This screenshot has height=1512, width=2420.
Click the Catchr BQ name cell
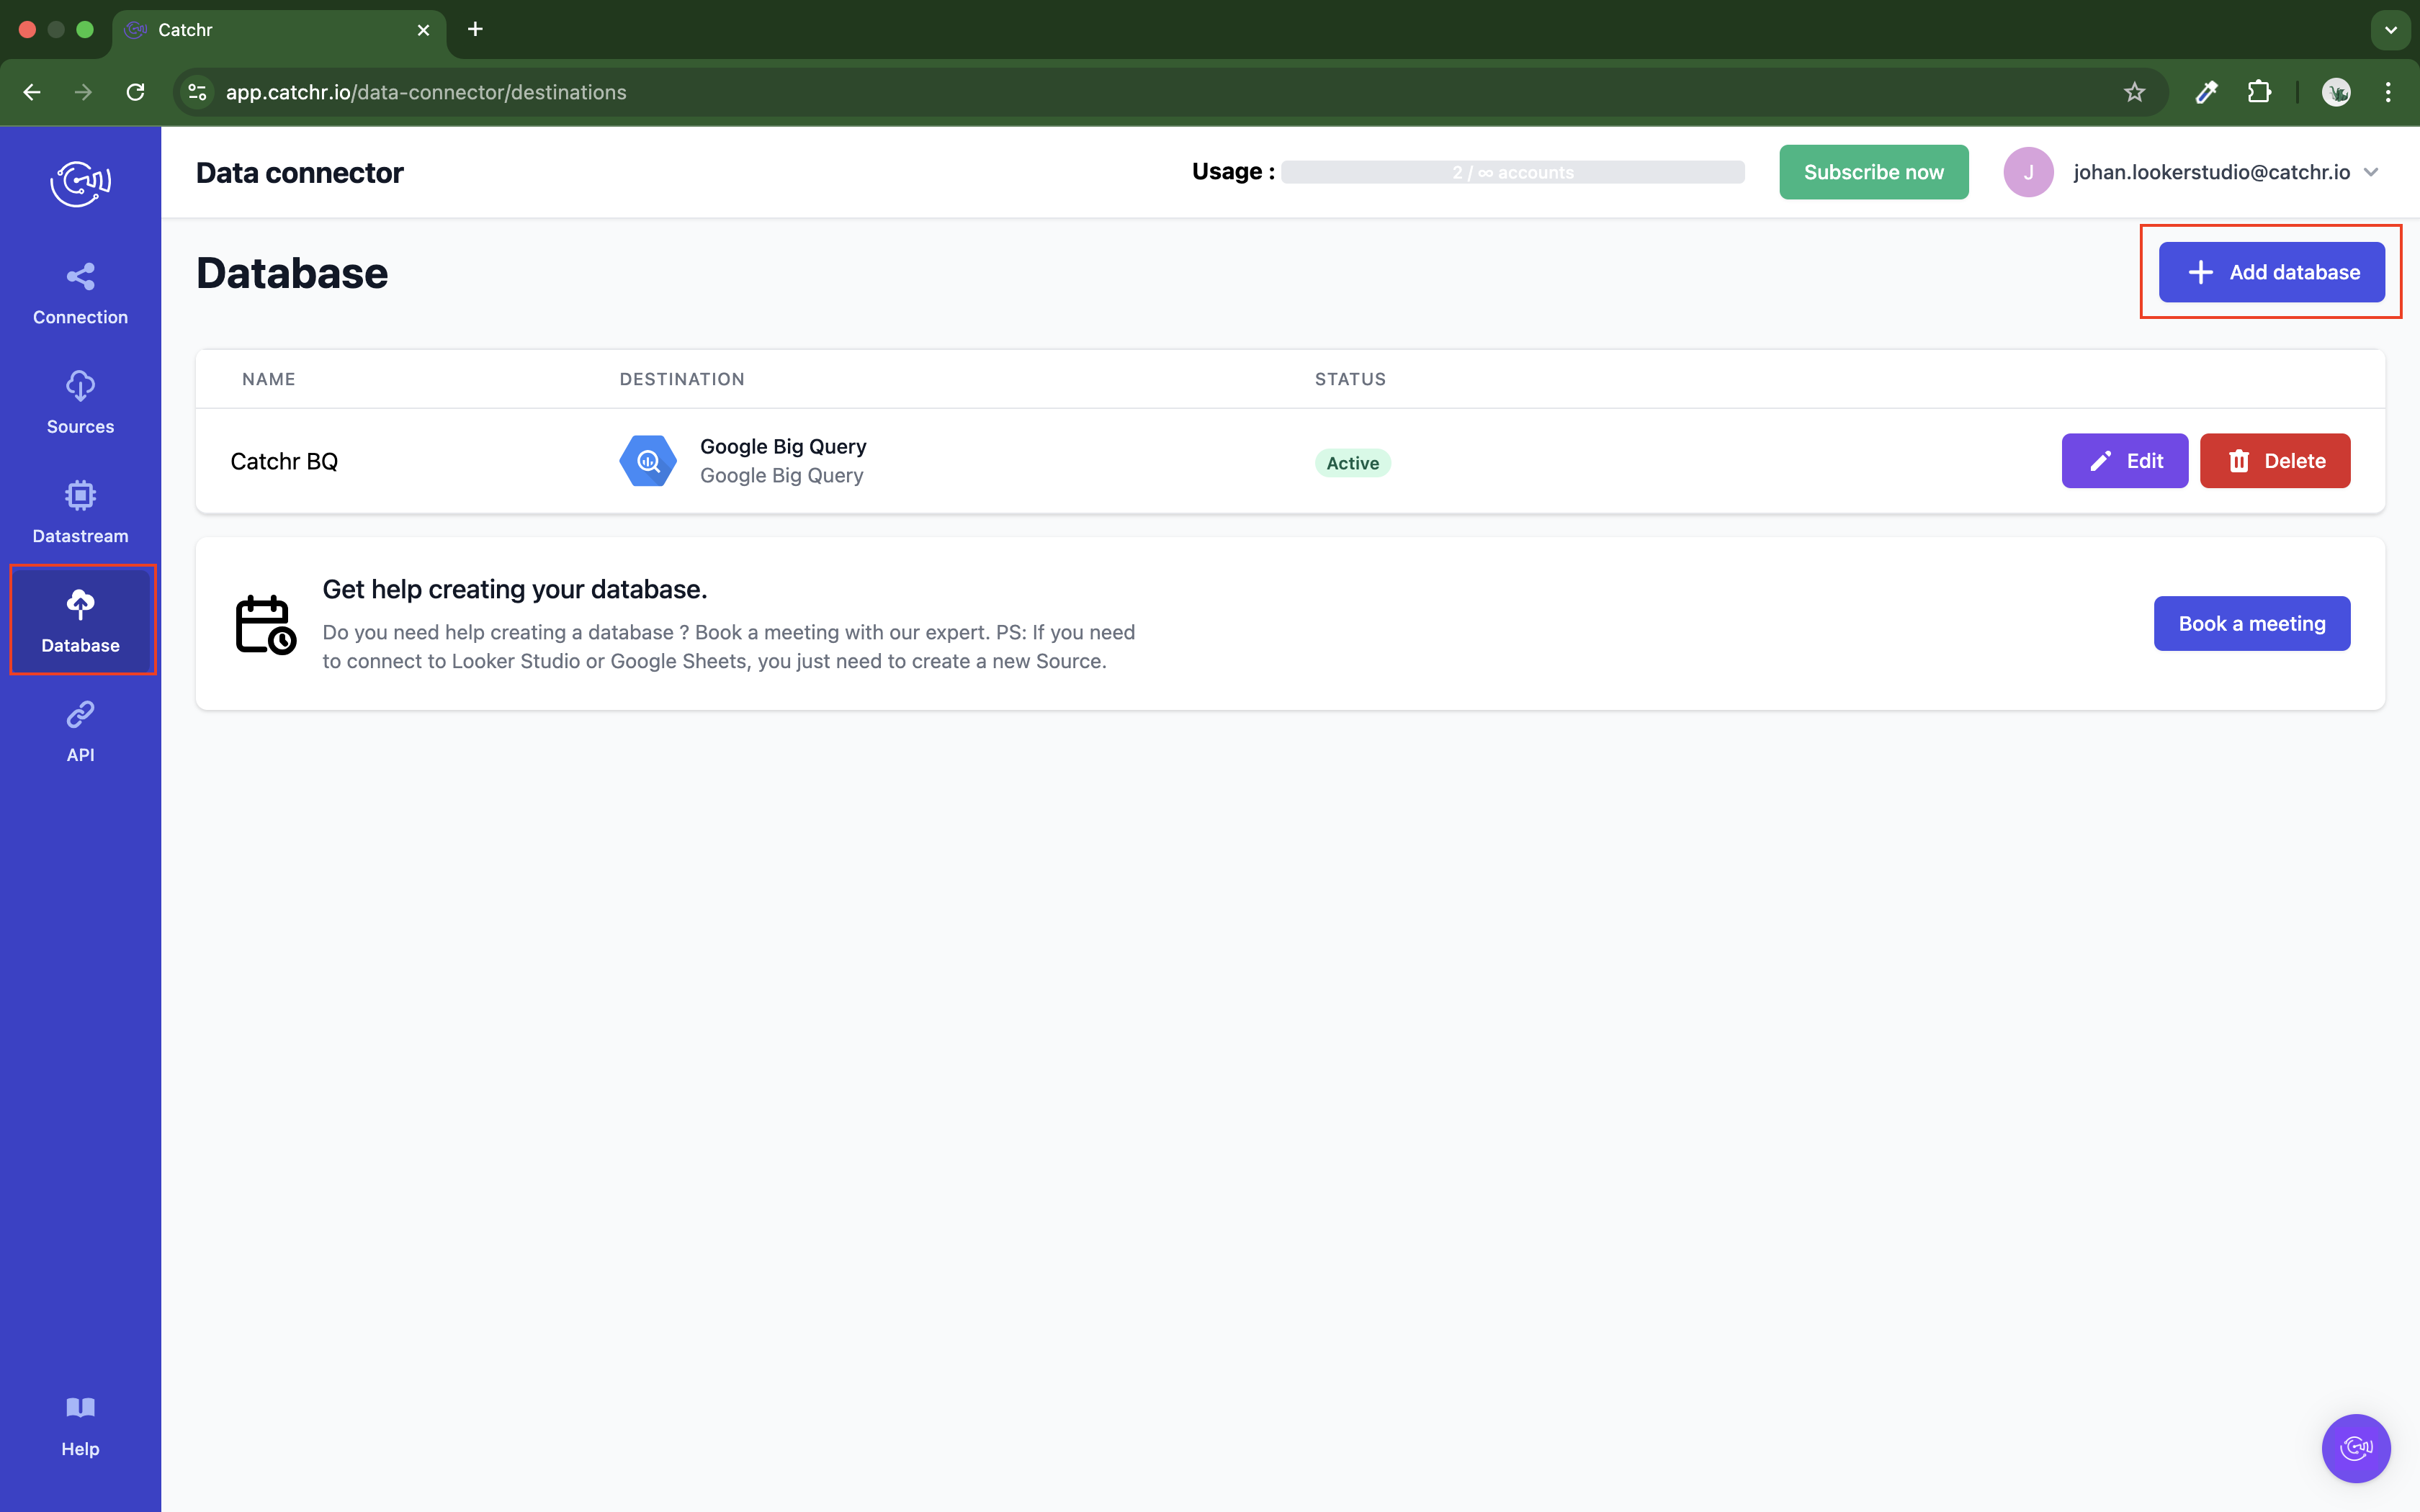click(284, 461)
